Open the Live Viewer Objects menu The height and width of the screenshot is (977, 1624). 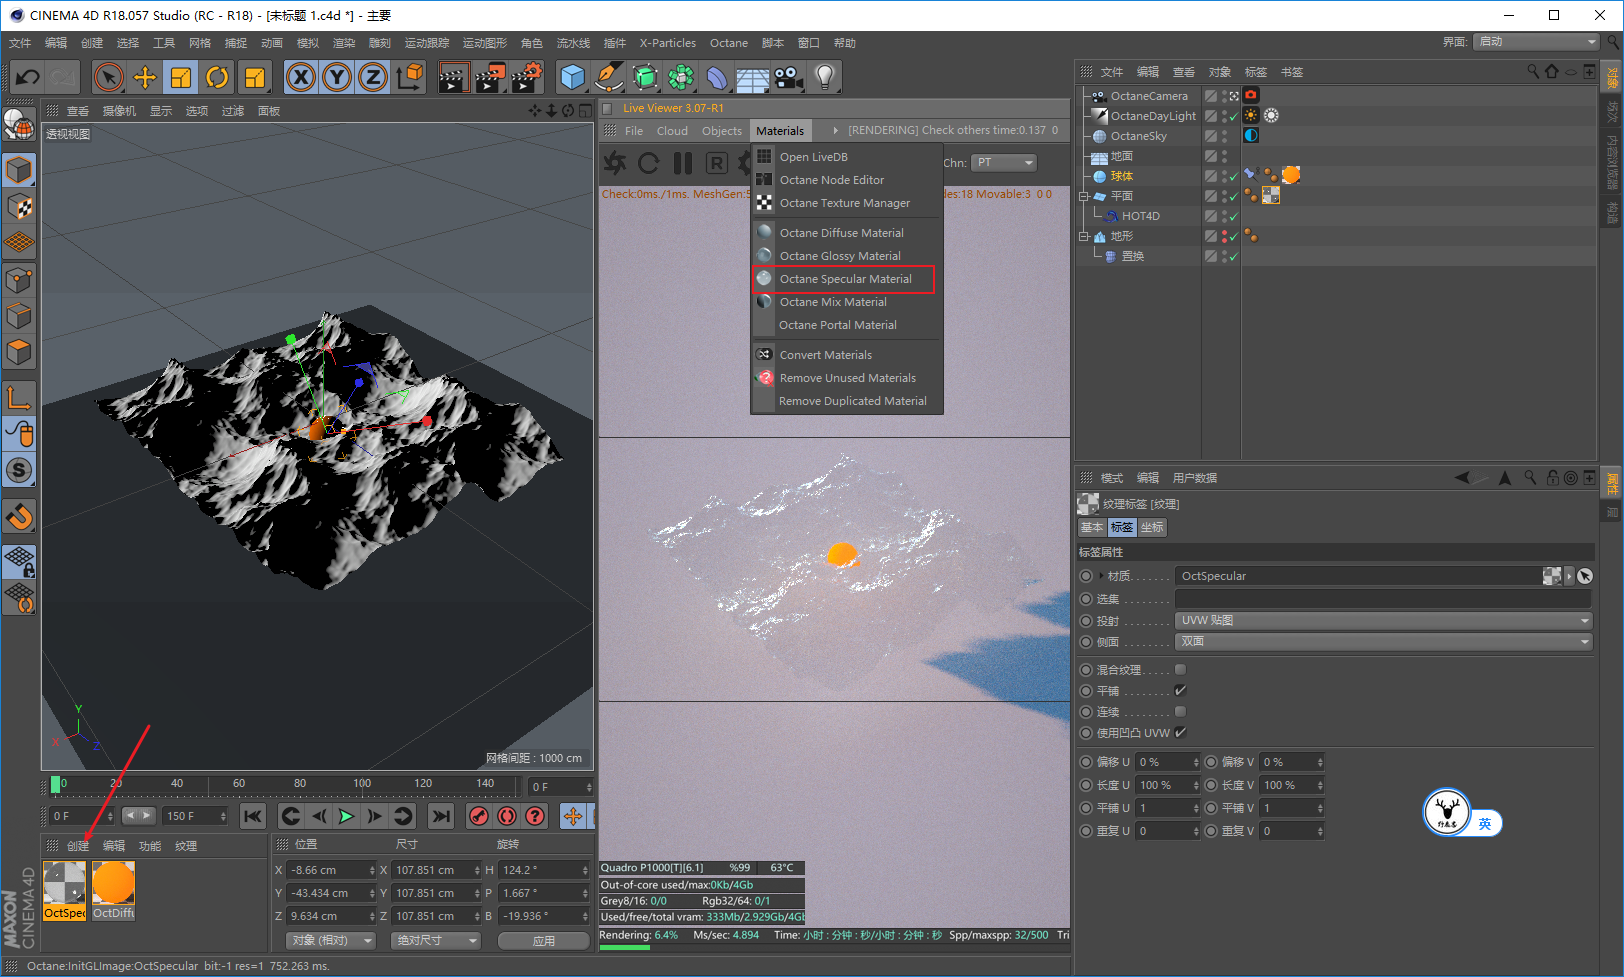(722, 131)
